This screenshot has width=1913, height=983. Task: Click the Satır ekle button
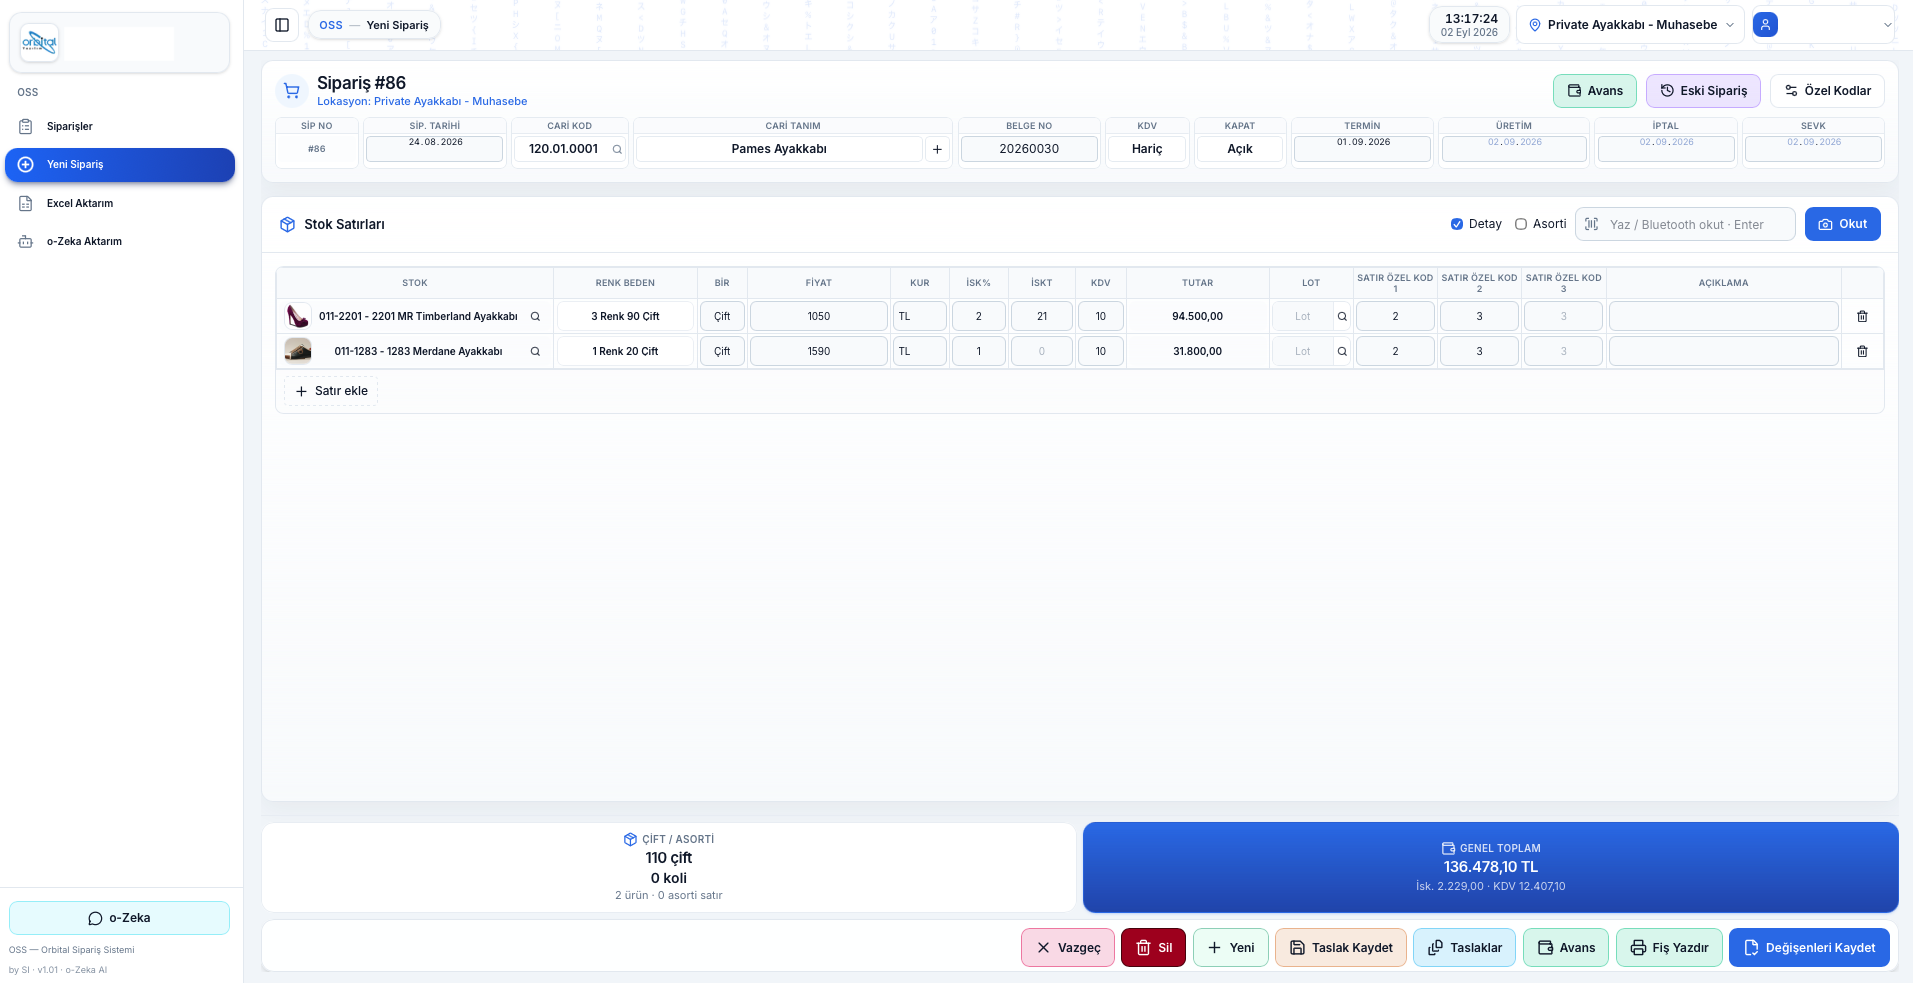coord(331,391)
